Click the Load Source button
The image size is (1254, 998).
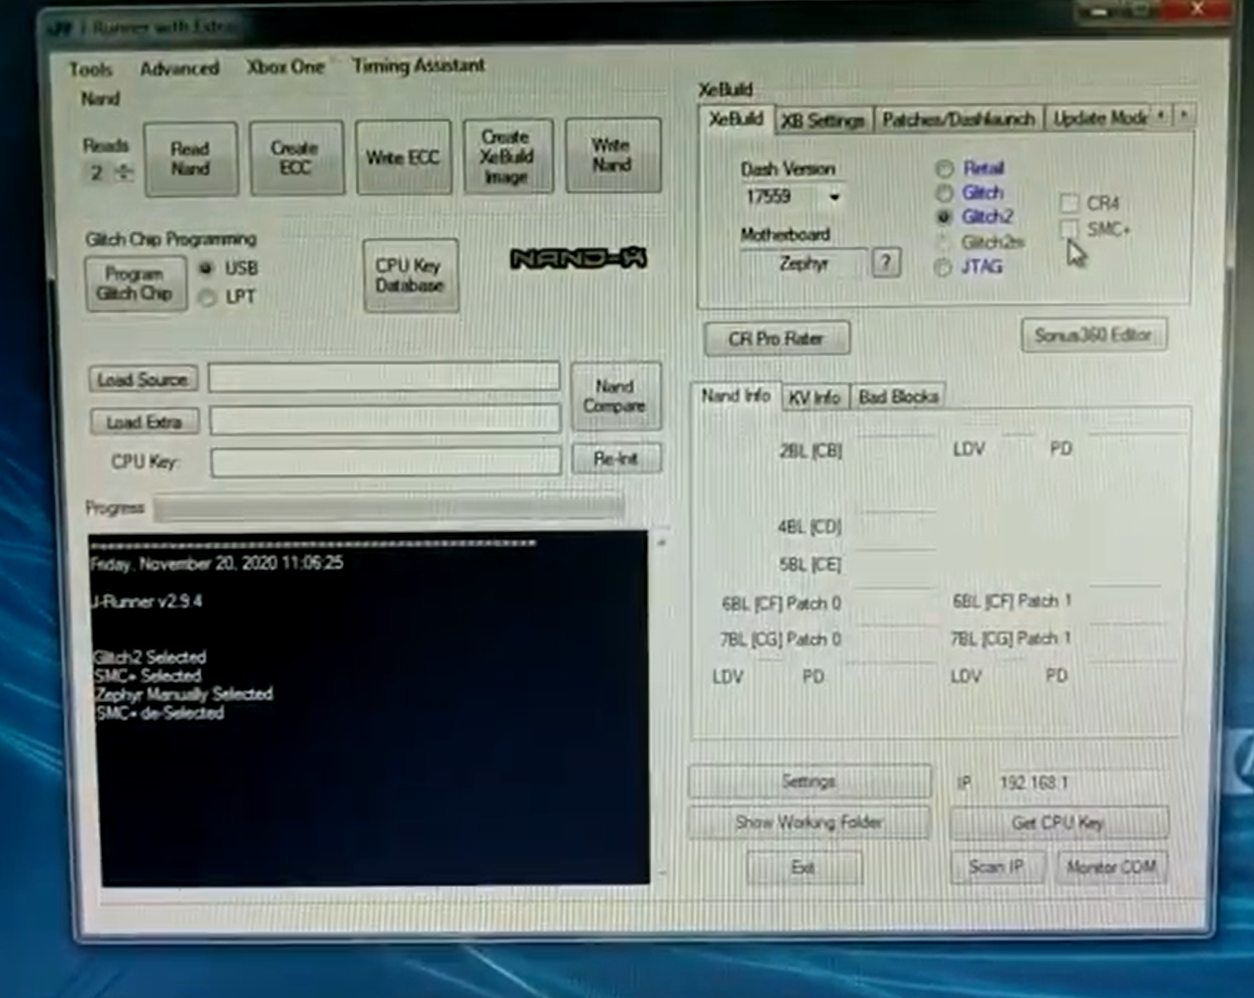143,380
